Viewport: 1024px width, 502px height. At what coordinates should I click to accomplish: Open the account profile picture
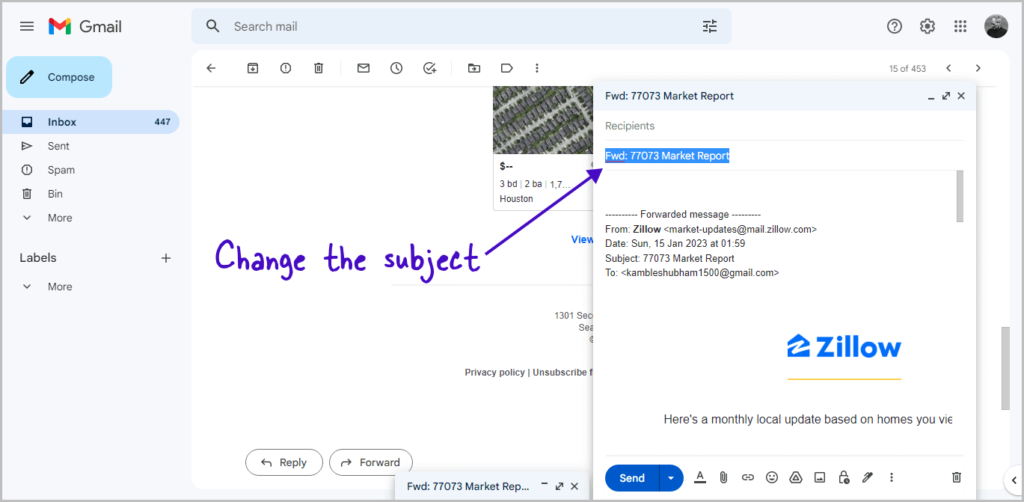(x=996, y=26)
